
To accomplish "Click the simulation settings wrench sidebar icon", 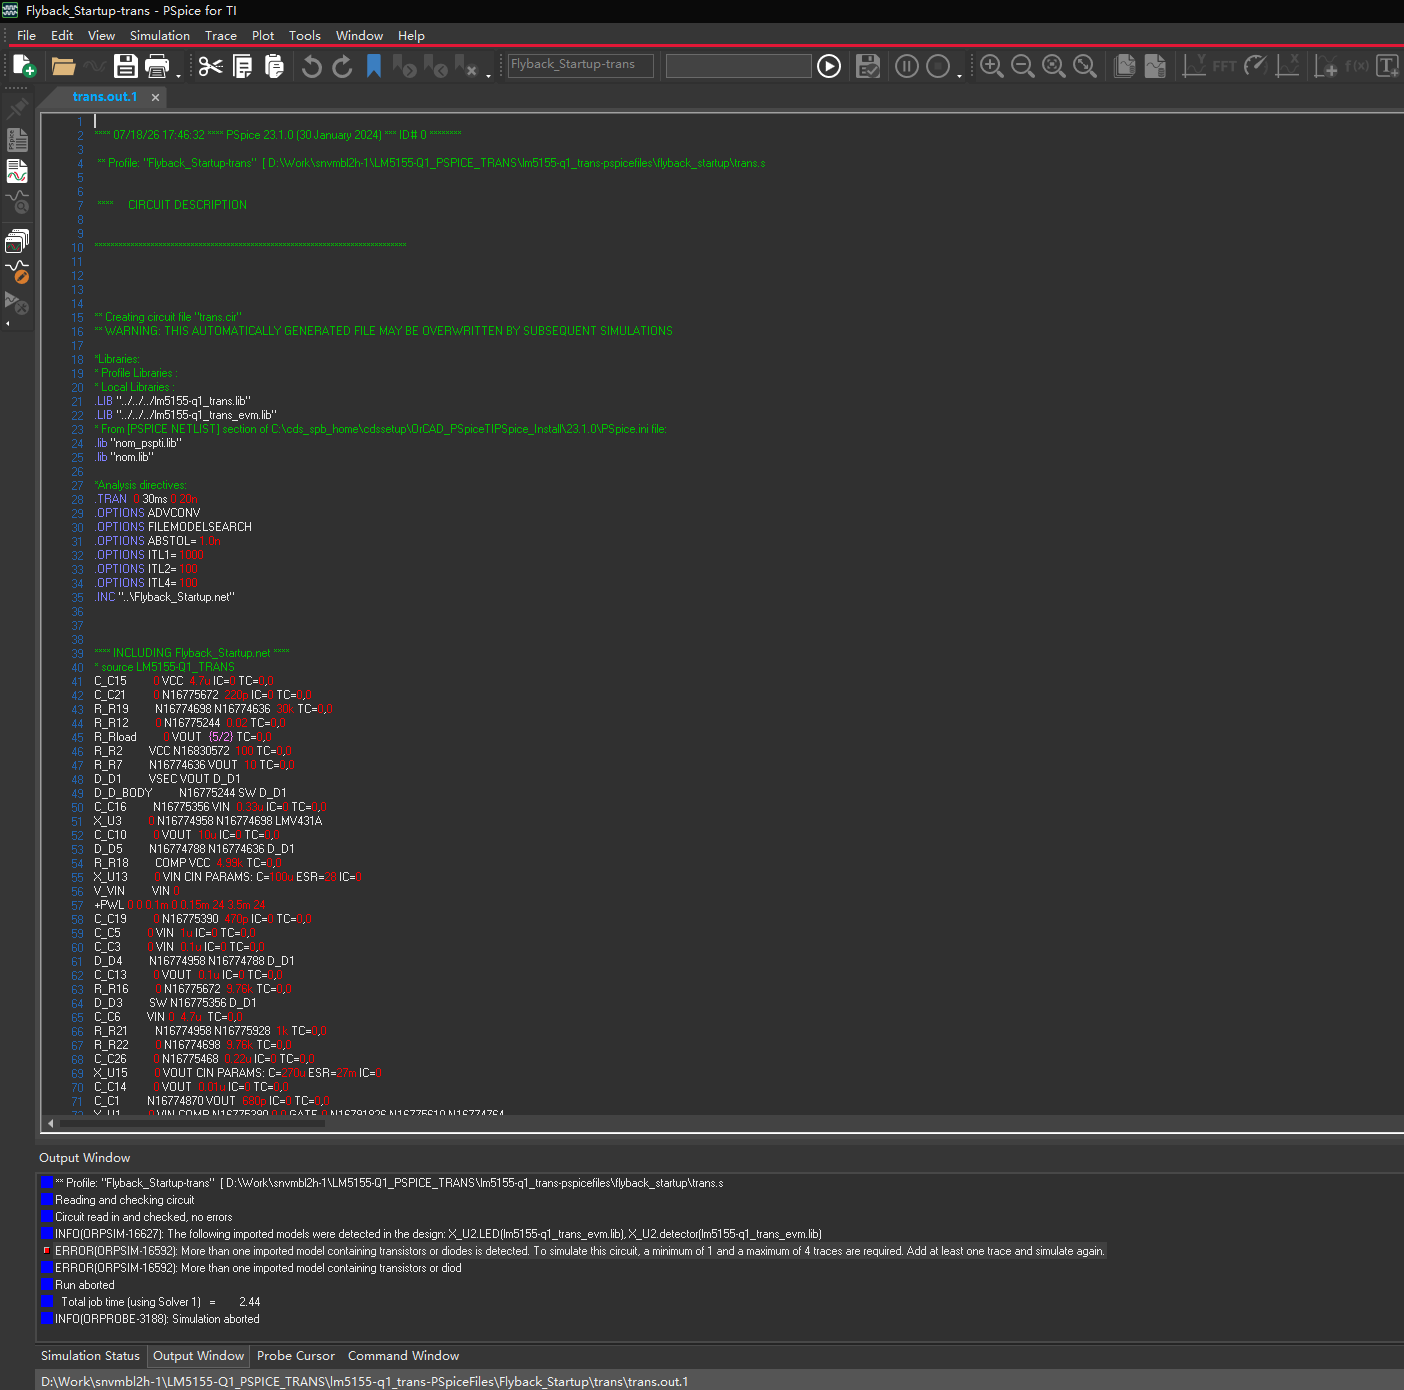I will coord(17,302).
